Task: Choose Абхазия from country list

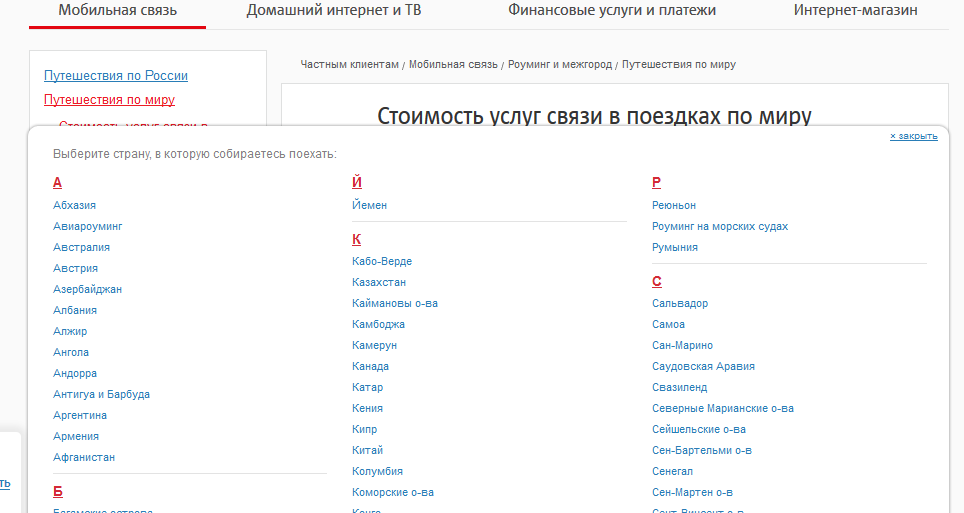Action: click(x=75, y=205)
